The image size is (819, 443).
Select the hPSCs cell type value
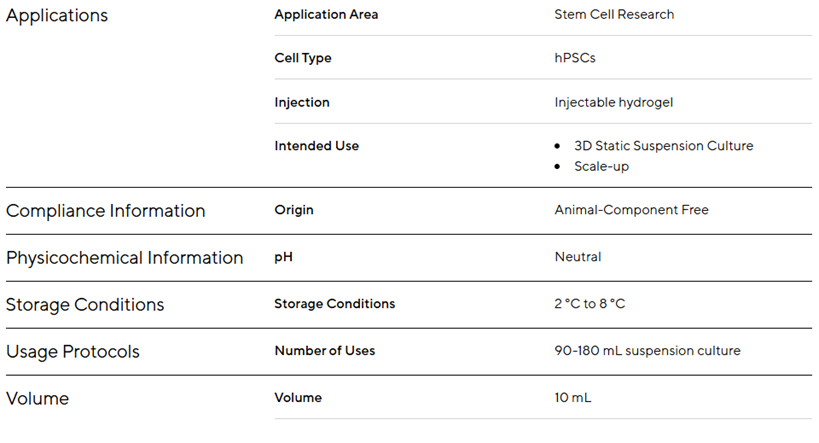click(575, 58)
